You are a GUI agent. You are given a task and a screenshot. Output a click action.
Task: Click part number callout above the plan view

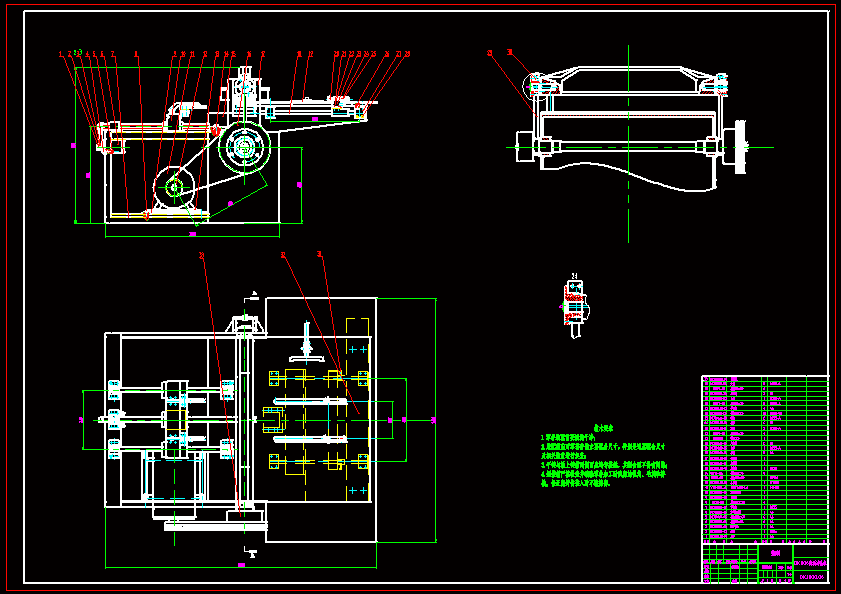coord(285,253)
